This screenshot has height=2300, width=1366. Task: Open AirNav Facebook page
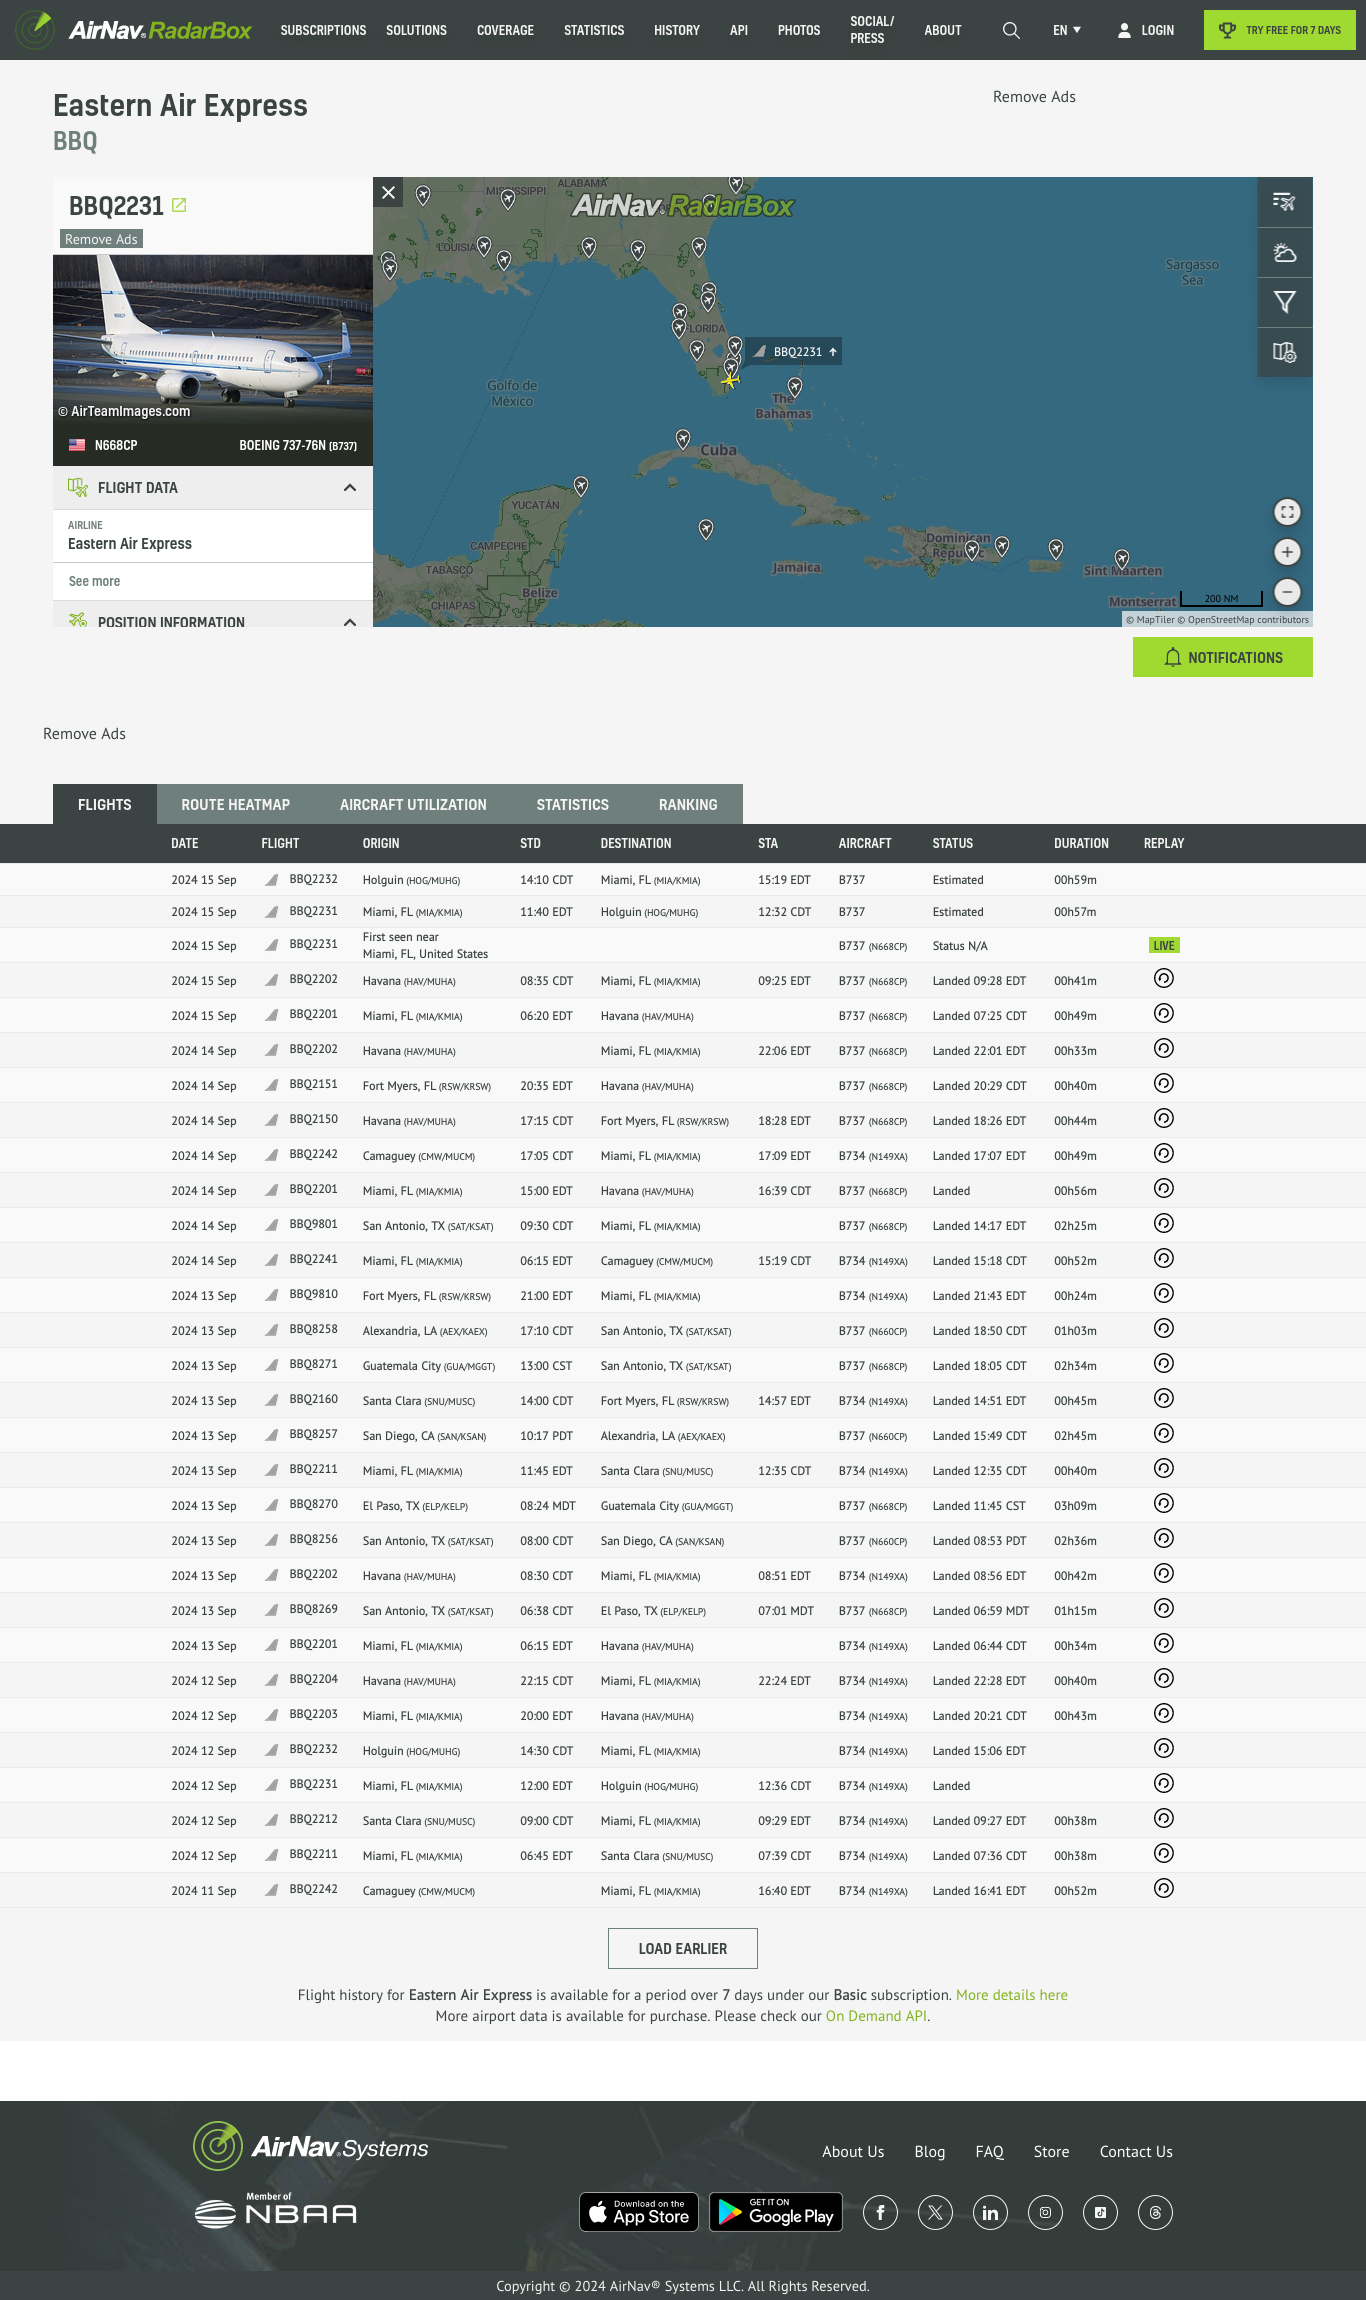(x=880, y=2212)
